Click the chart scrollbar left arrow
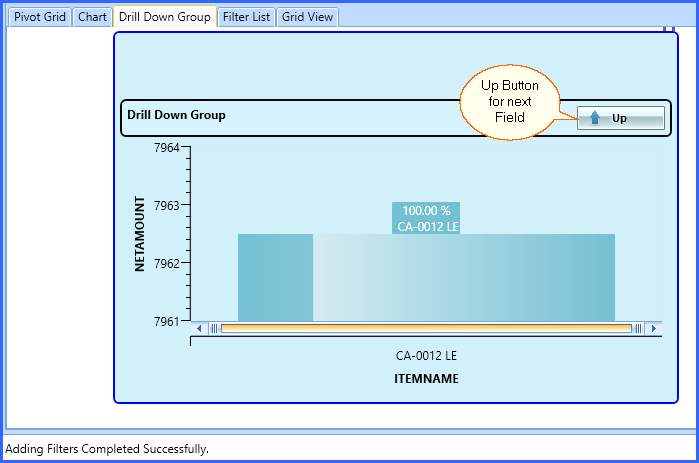The width and height of the screenshot is (699, 463). [199, 328]
